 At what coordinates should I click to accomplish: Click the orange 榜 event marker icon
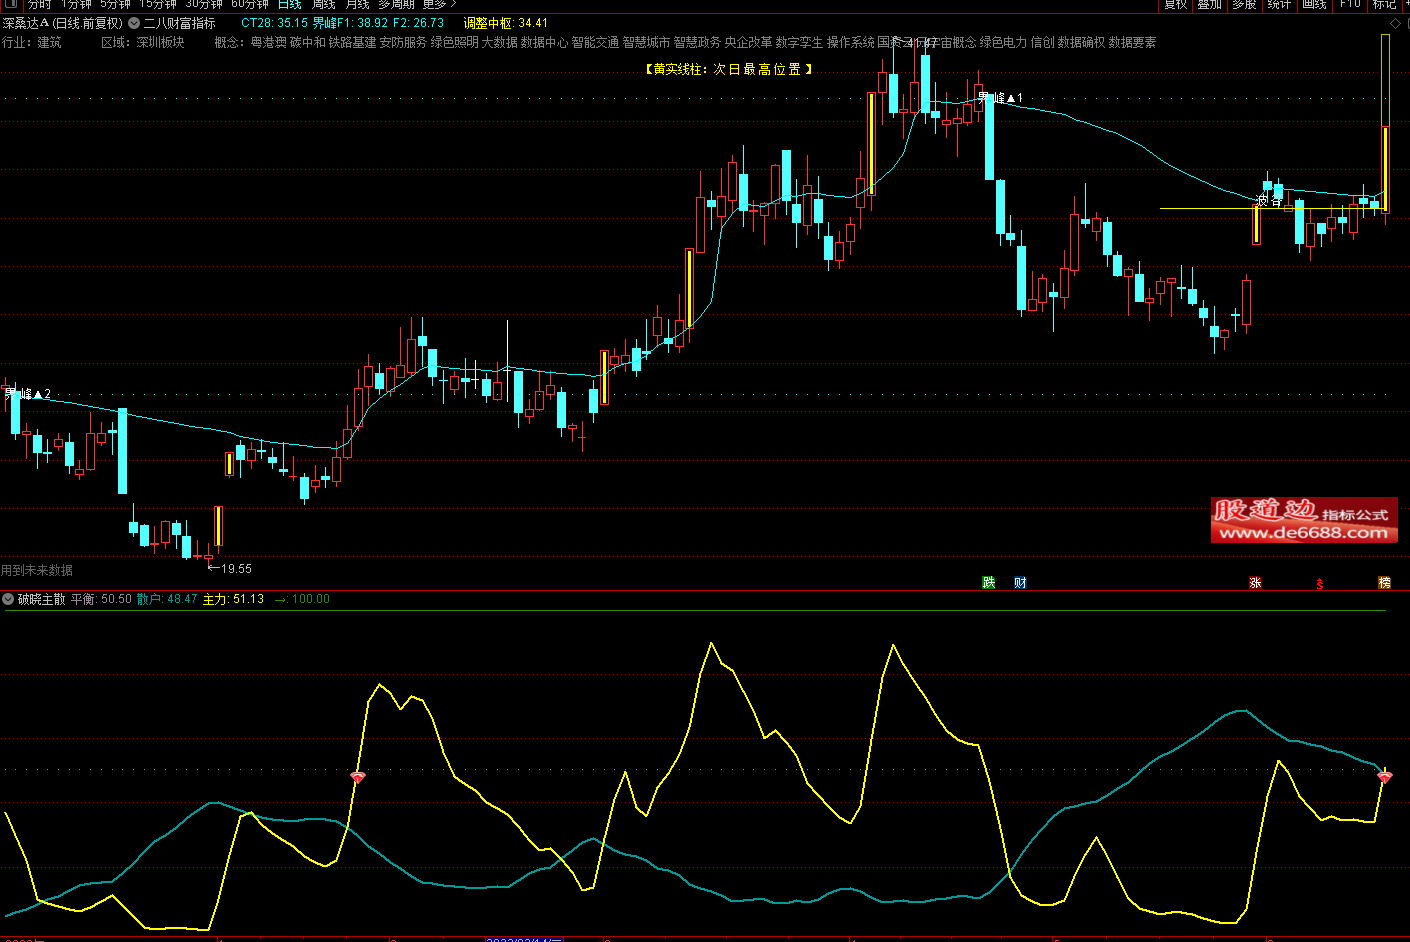tap(1385, 583)
